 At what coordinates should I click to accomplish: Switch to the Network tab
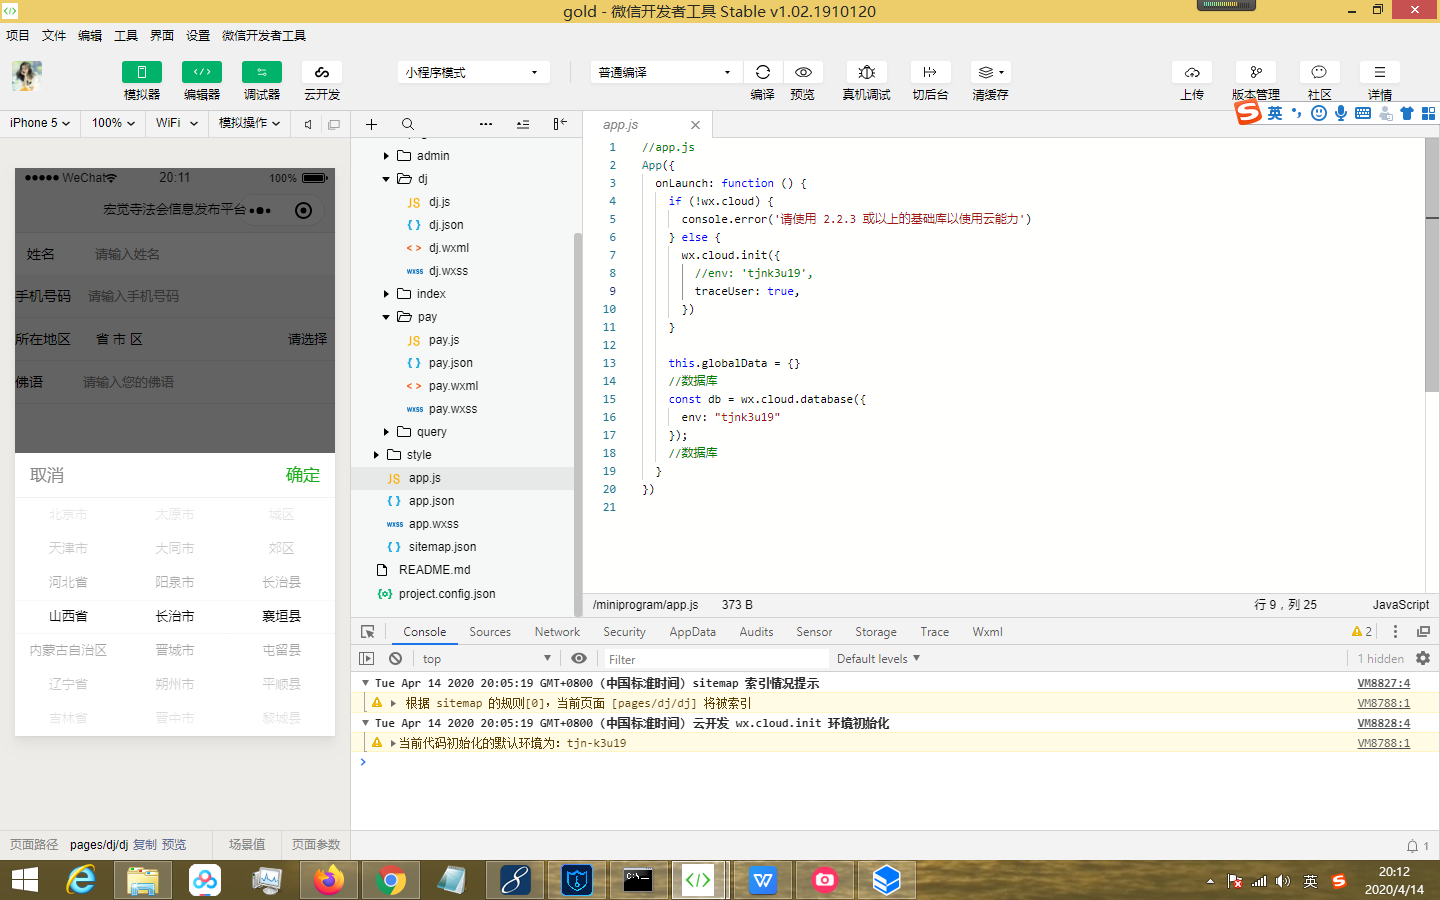tap(557, 632)
